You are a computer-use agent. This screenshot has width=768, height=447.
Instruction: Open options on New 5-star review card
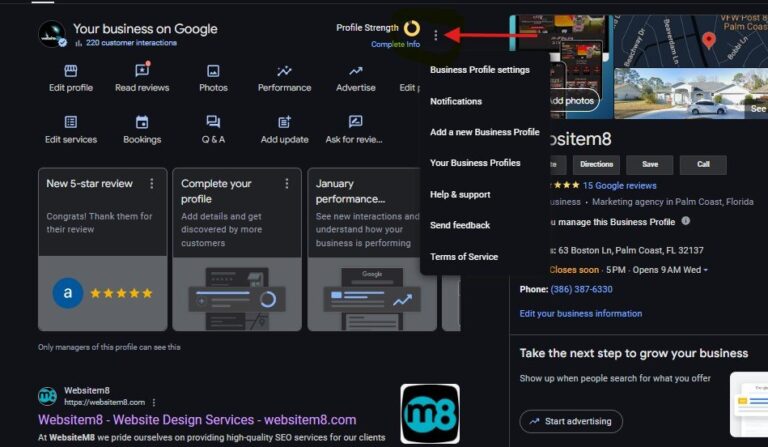click(152, 184)
